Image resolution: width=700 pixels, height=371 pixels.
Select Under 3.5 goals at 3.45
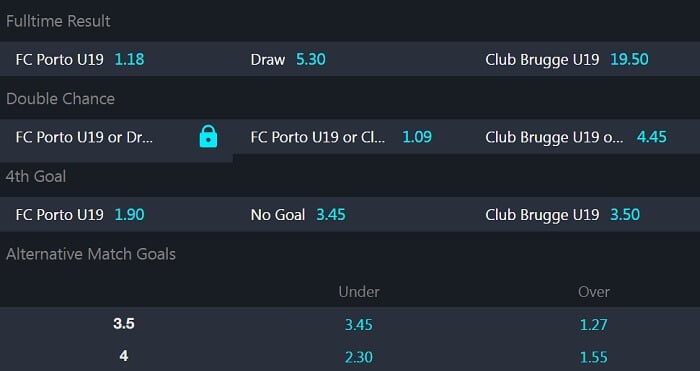pos(359,324)
